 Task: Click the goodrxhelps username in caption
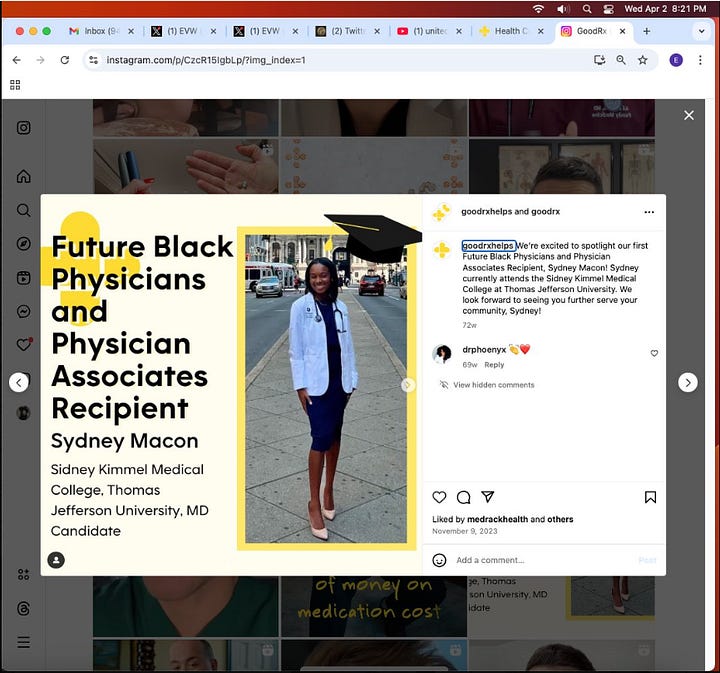[488, 246]
